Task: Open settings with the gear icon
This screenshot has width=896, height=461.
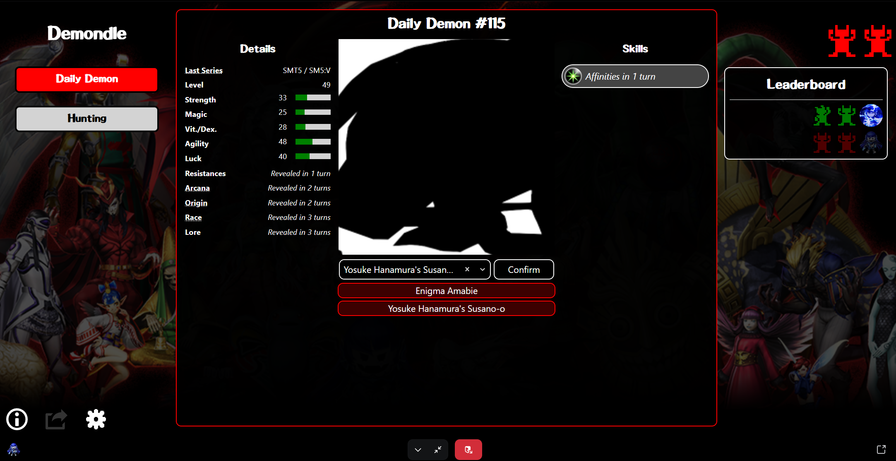Action: [x=96, y=420]
